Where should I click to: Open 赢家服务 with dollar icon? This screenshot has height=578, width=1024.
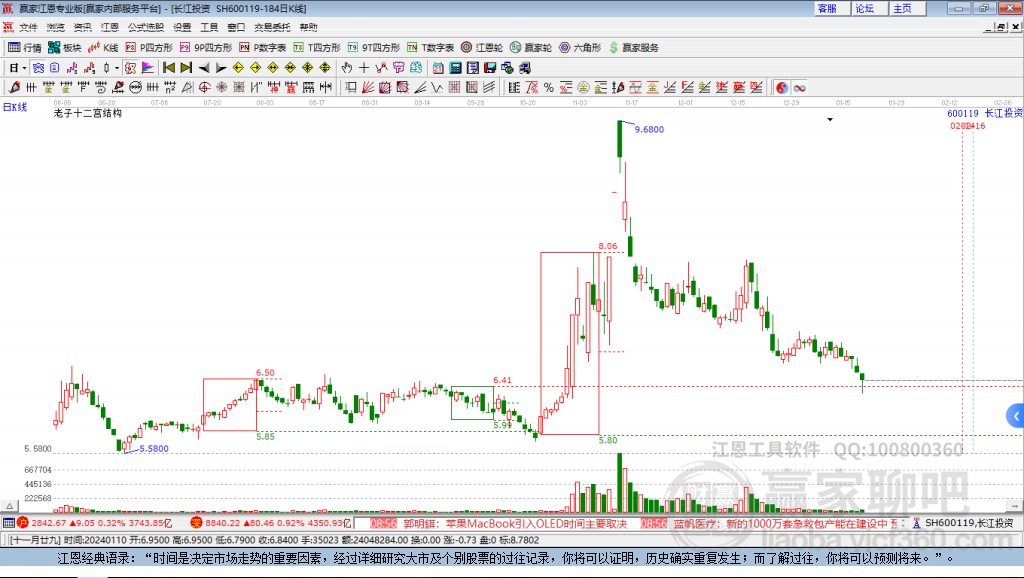[x=634, y=48]
